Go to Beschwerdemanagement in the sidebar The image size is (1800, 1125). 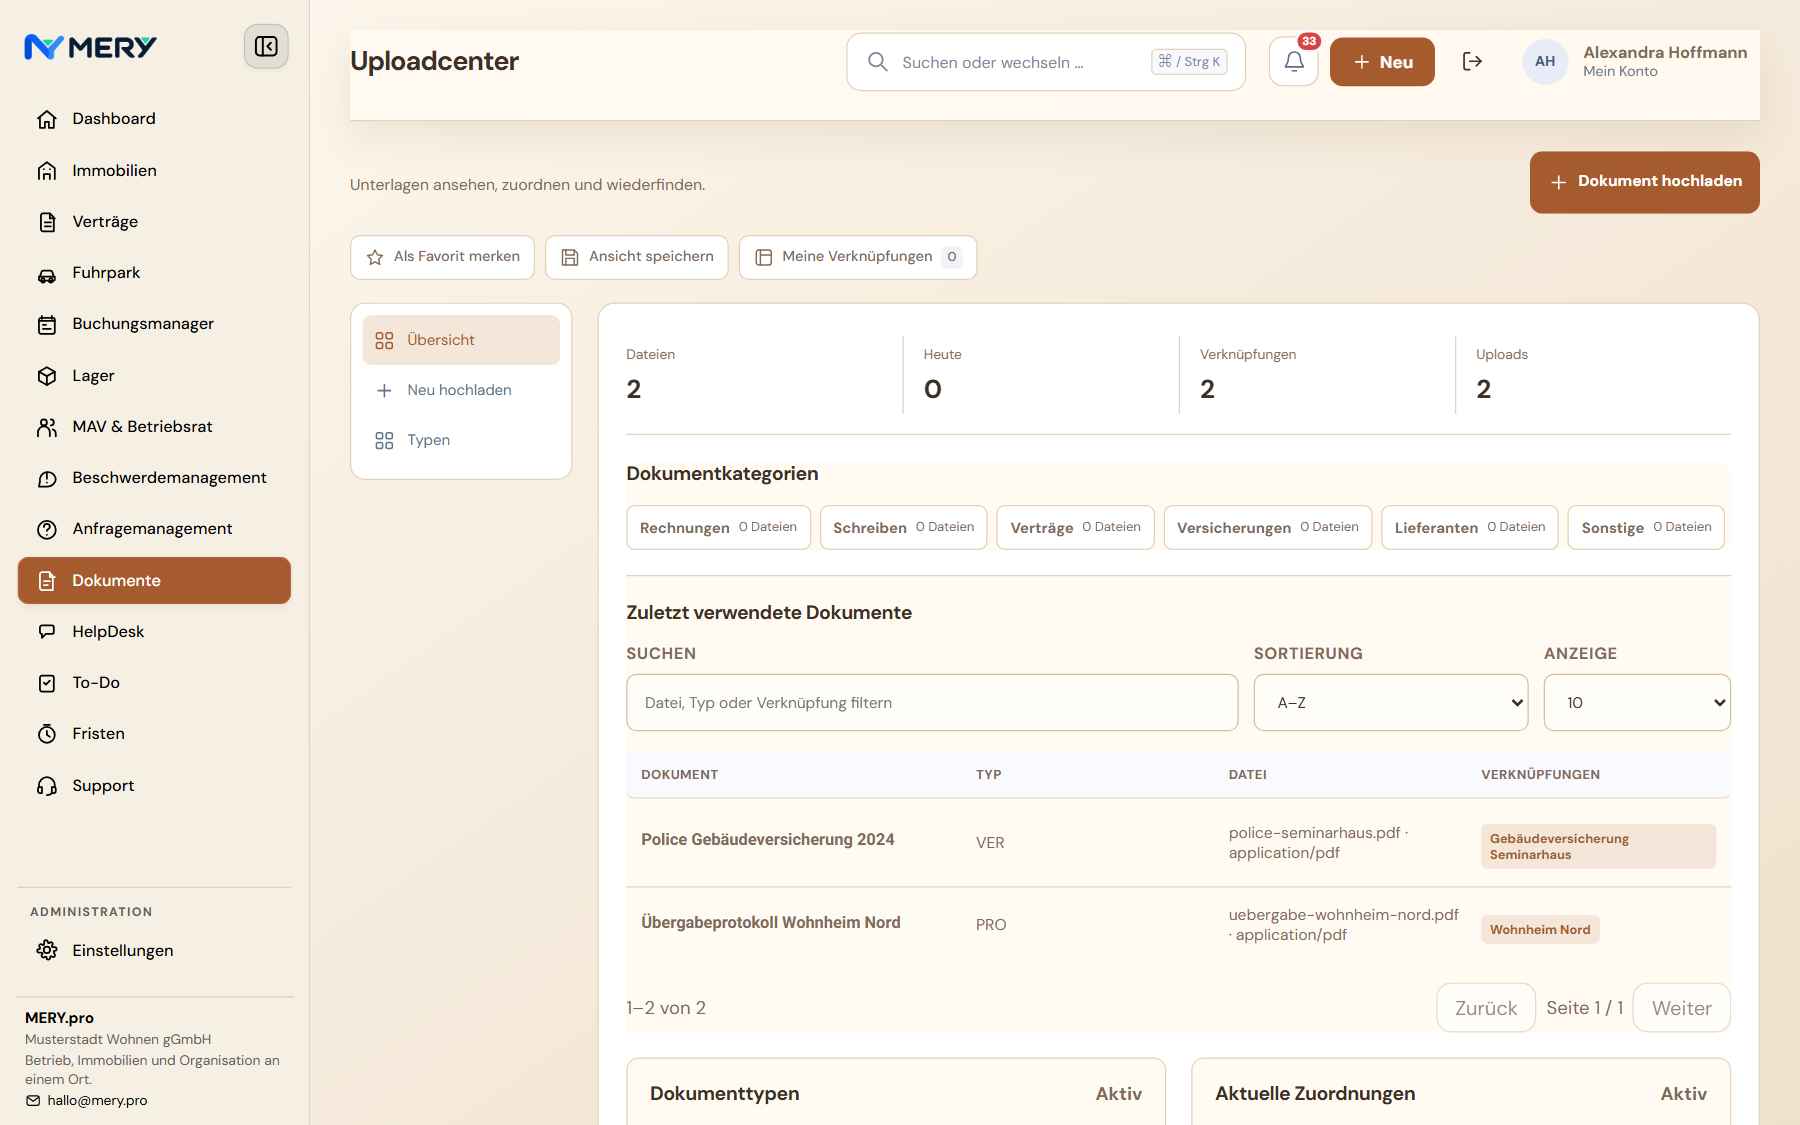pyautogui.click(x=154, y=478)
